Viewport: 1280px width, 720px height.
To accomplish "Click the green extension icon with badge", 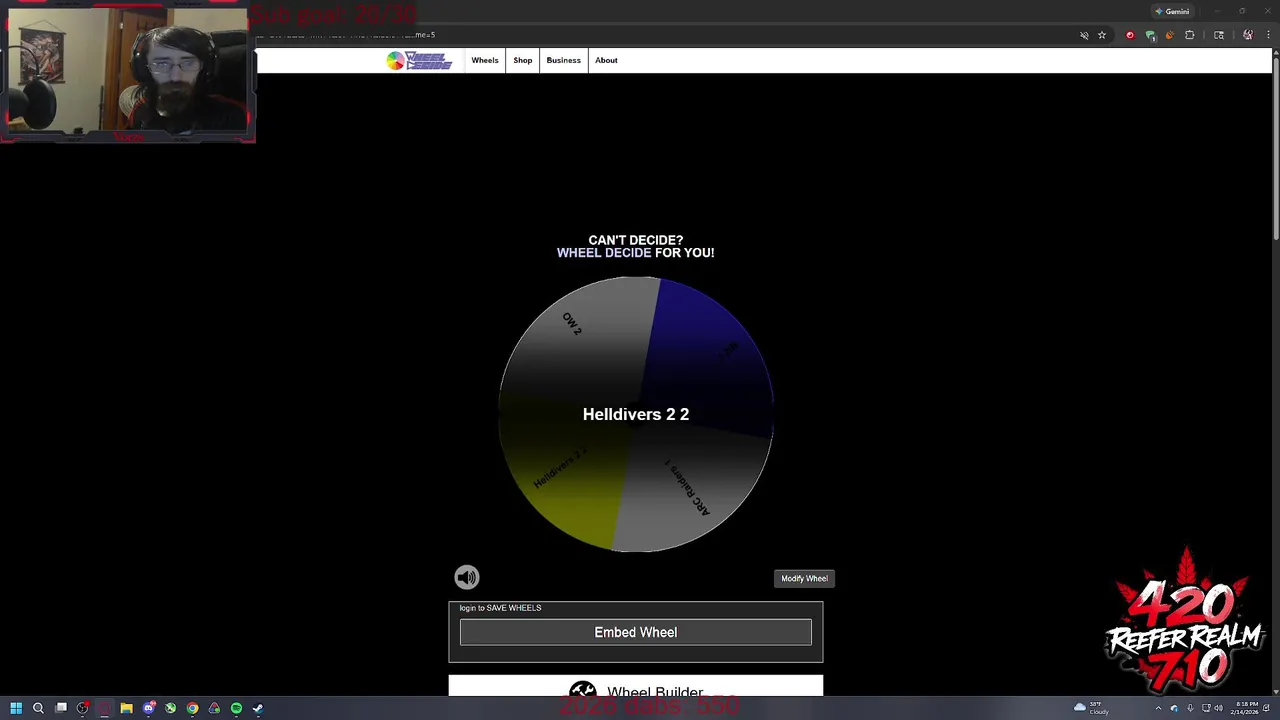I will click(1151, 36).
